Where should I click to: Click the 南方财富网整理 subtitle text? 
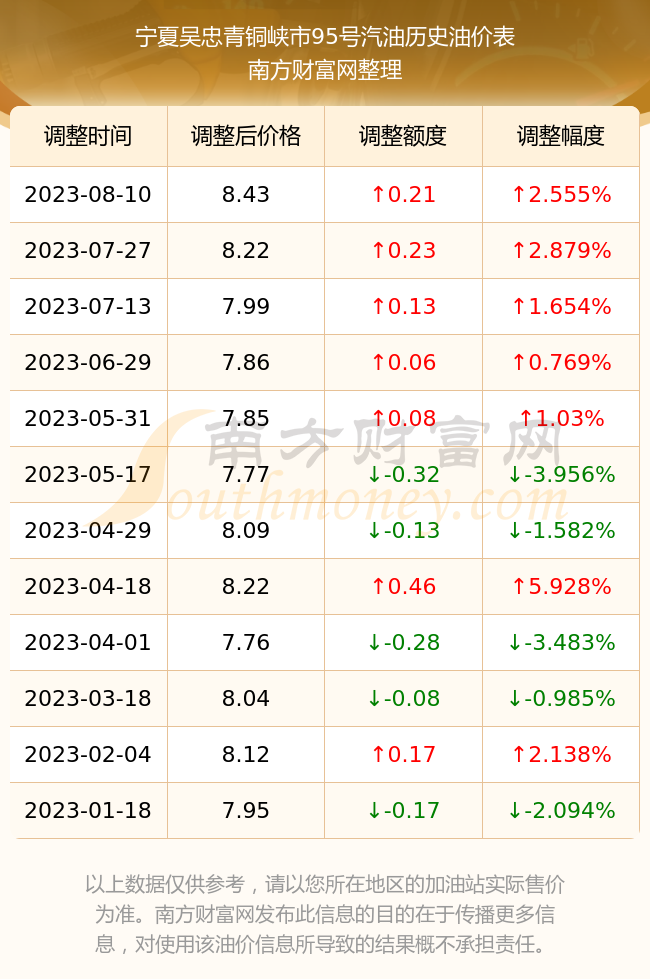tap(325, 69)
